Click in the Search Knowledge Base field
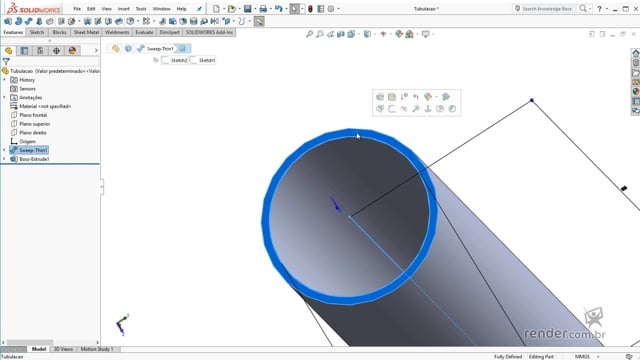The height and width of the screenshot is (360, 640). 547,9
